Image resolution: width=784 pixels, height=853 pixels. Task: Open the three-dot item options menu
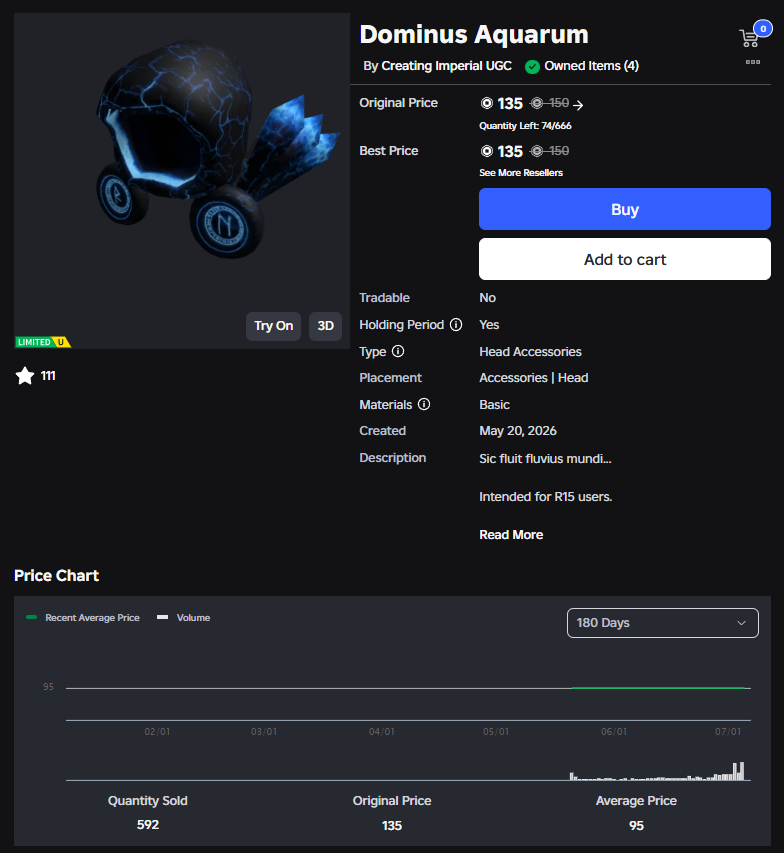[x=753, y=62]
